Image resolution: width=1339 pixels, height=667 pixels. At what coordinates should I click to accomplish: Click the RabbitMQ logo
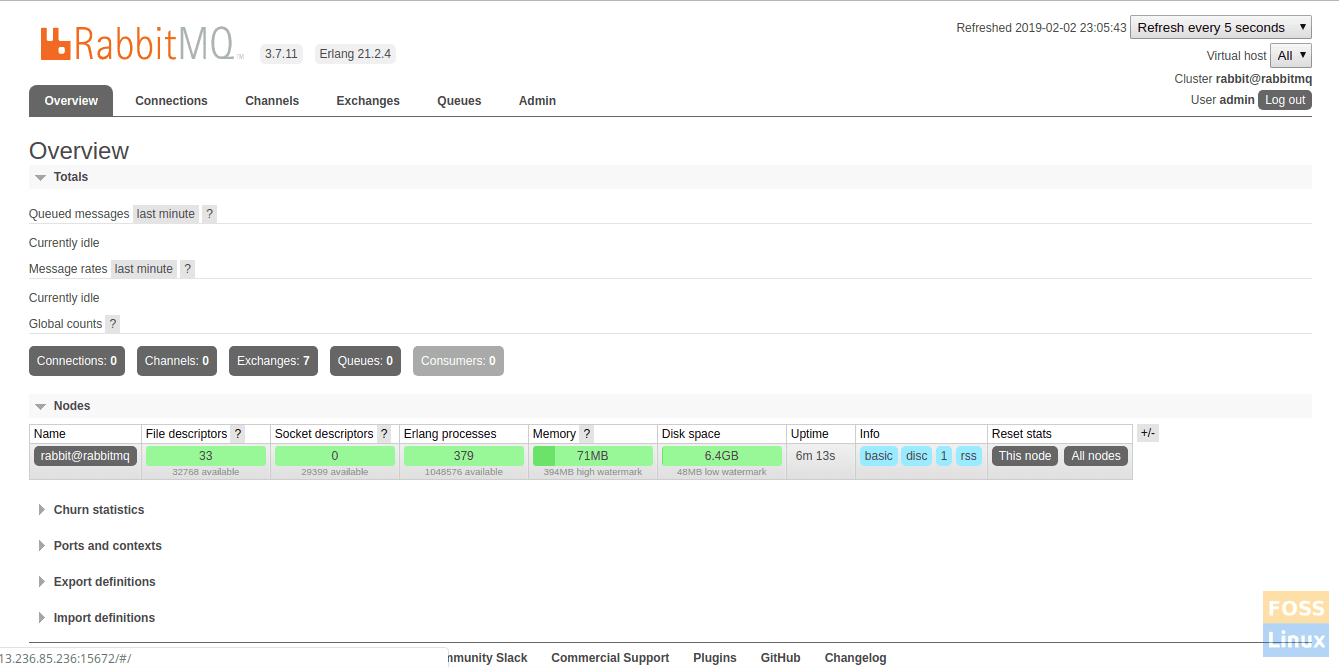[x=141, y=43]
